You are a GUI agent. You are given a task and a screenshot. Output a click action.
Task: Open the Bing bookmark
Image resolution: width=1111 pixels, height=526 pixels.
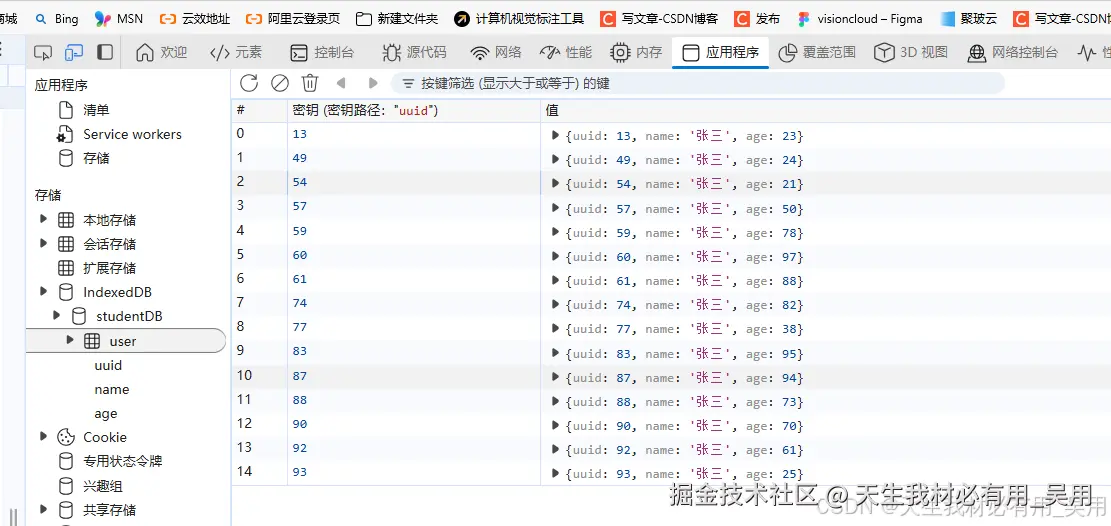tap(57, 18)
